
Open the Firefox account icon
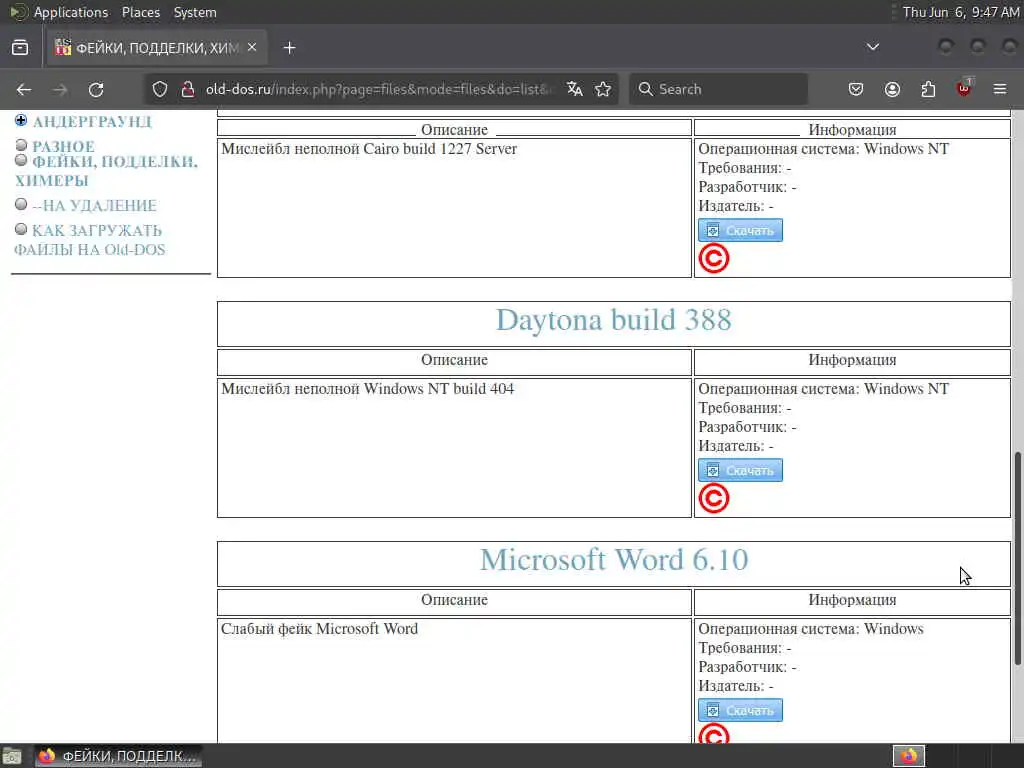tap(892, 89)
